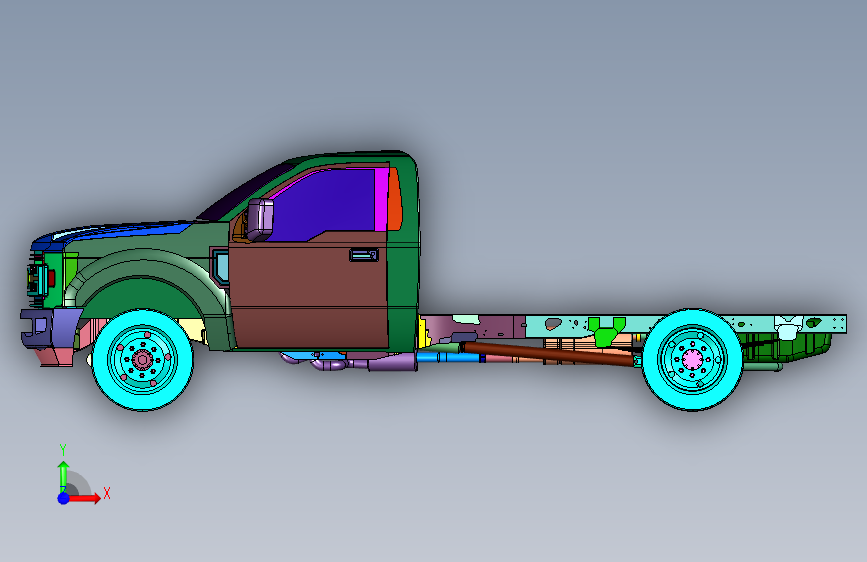The height and width of the screenshot is (562, 867).
Task: Pick the front wheel hub center
Action: click(x=143, y=360)
